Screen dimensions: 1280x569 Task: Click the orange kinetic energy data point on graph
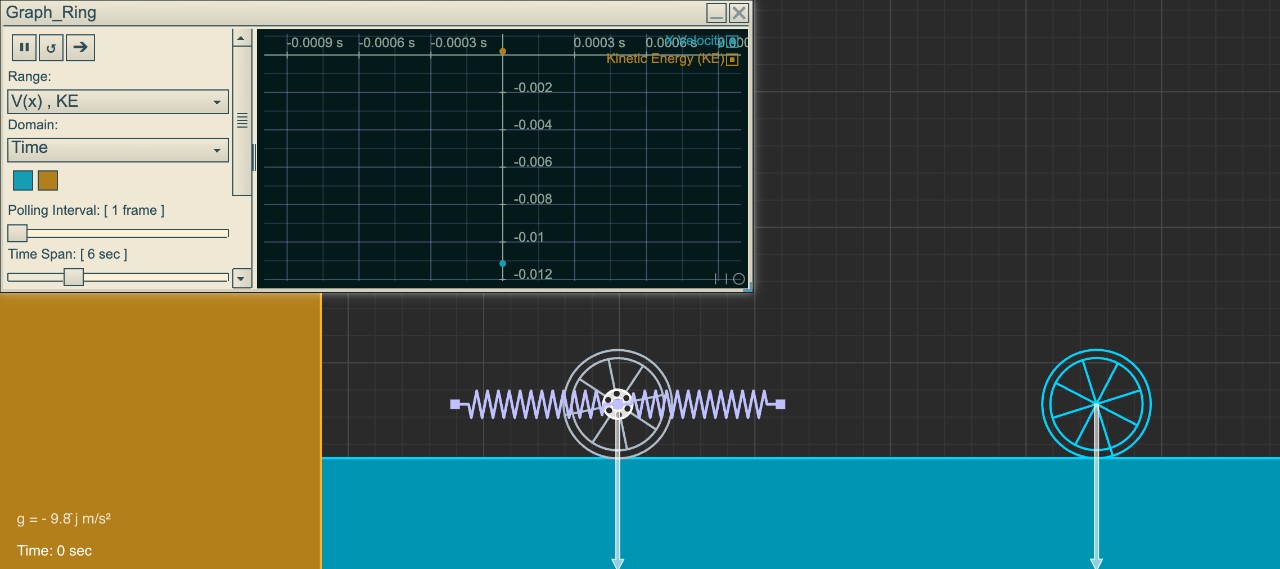(x=502, y=51)
